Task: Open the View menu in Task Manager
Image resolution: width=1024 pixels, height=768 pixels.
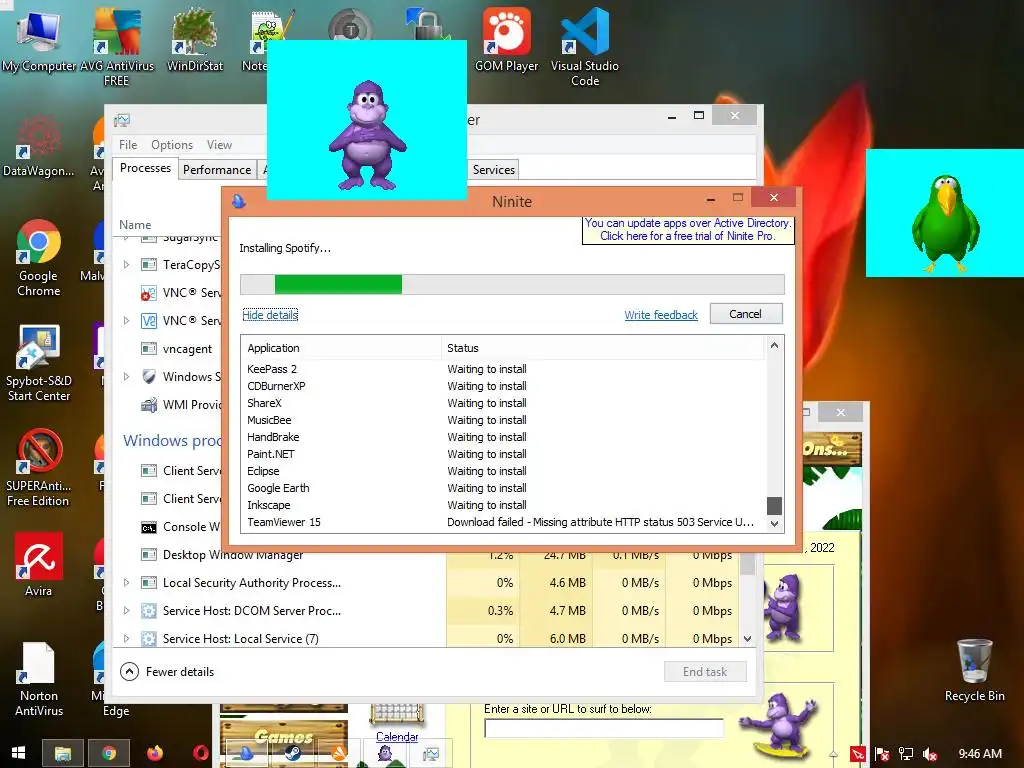Action: click(x=219, y=145)
